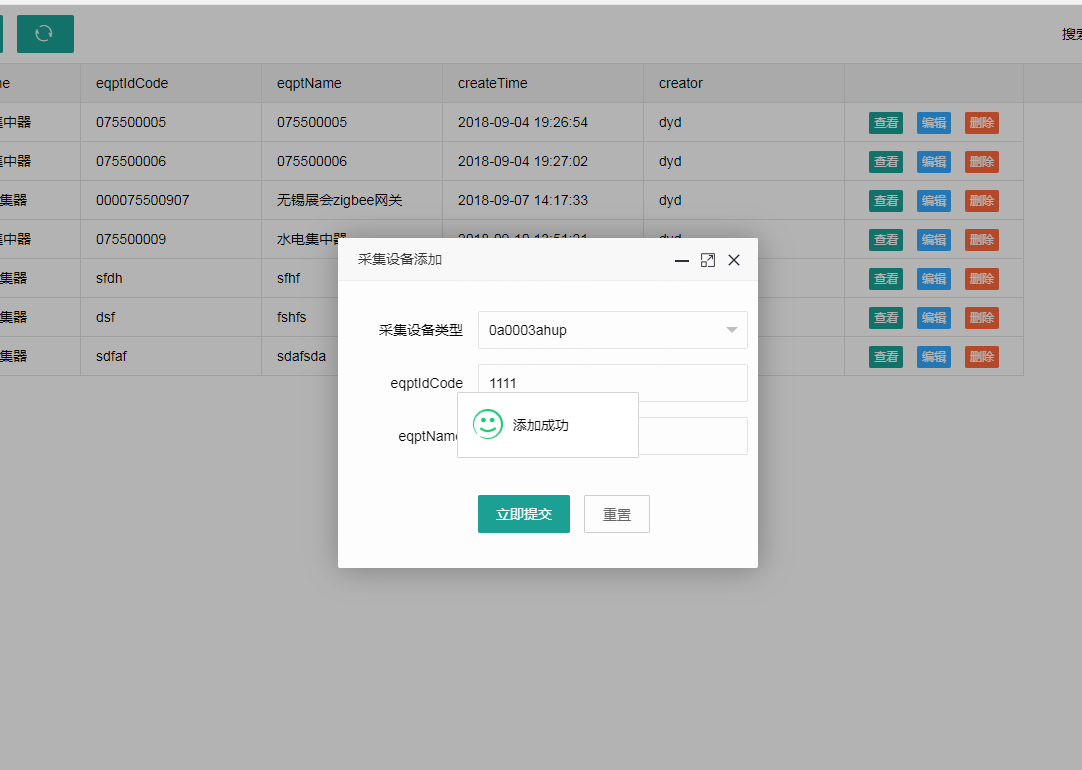
Task: Select cell 无锡展会zigbee网关
Action: click(352, 200)
